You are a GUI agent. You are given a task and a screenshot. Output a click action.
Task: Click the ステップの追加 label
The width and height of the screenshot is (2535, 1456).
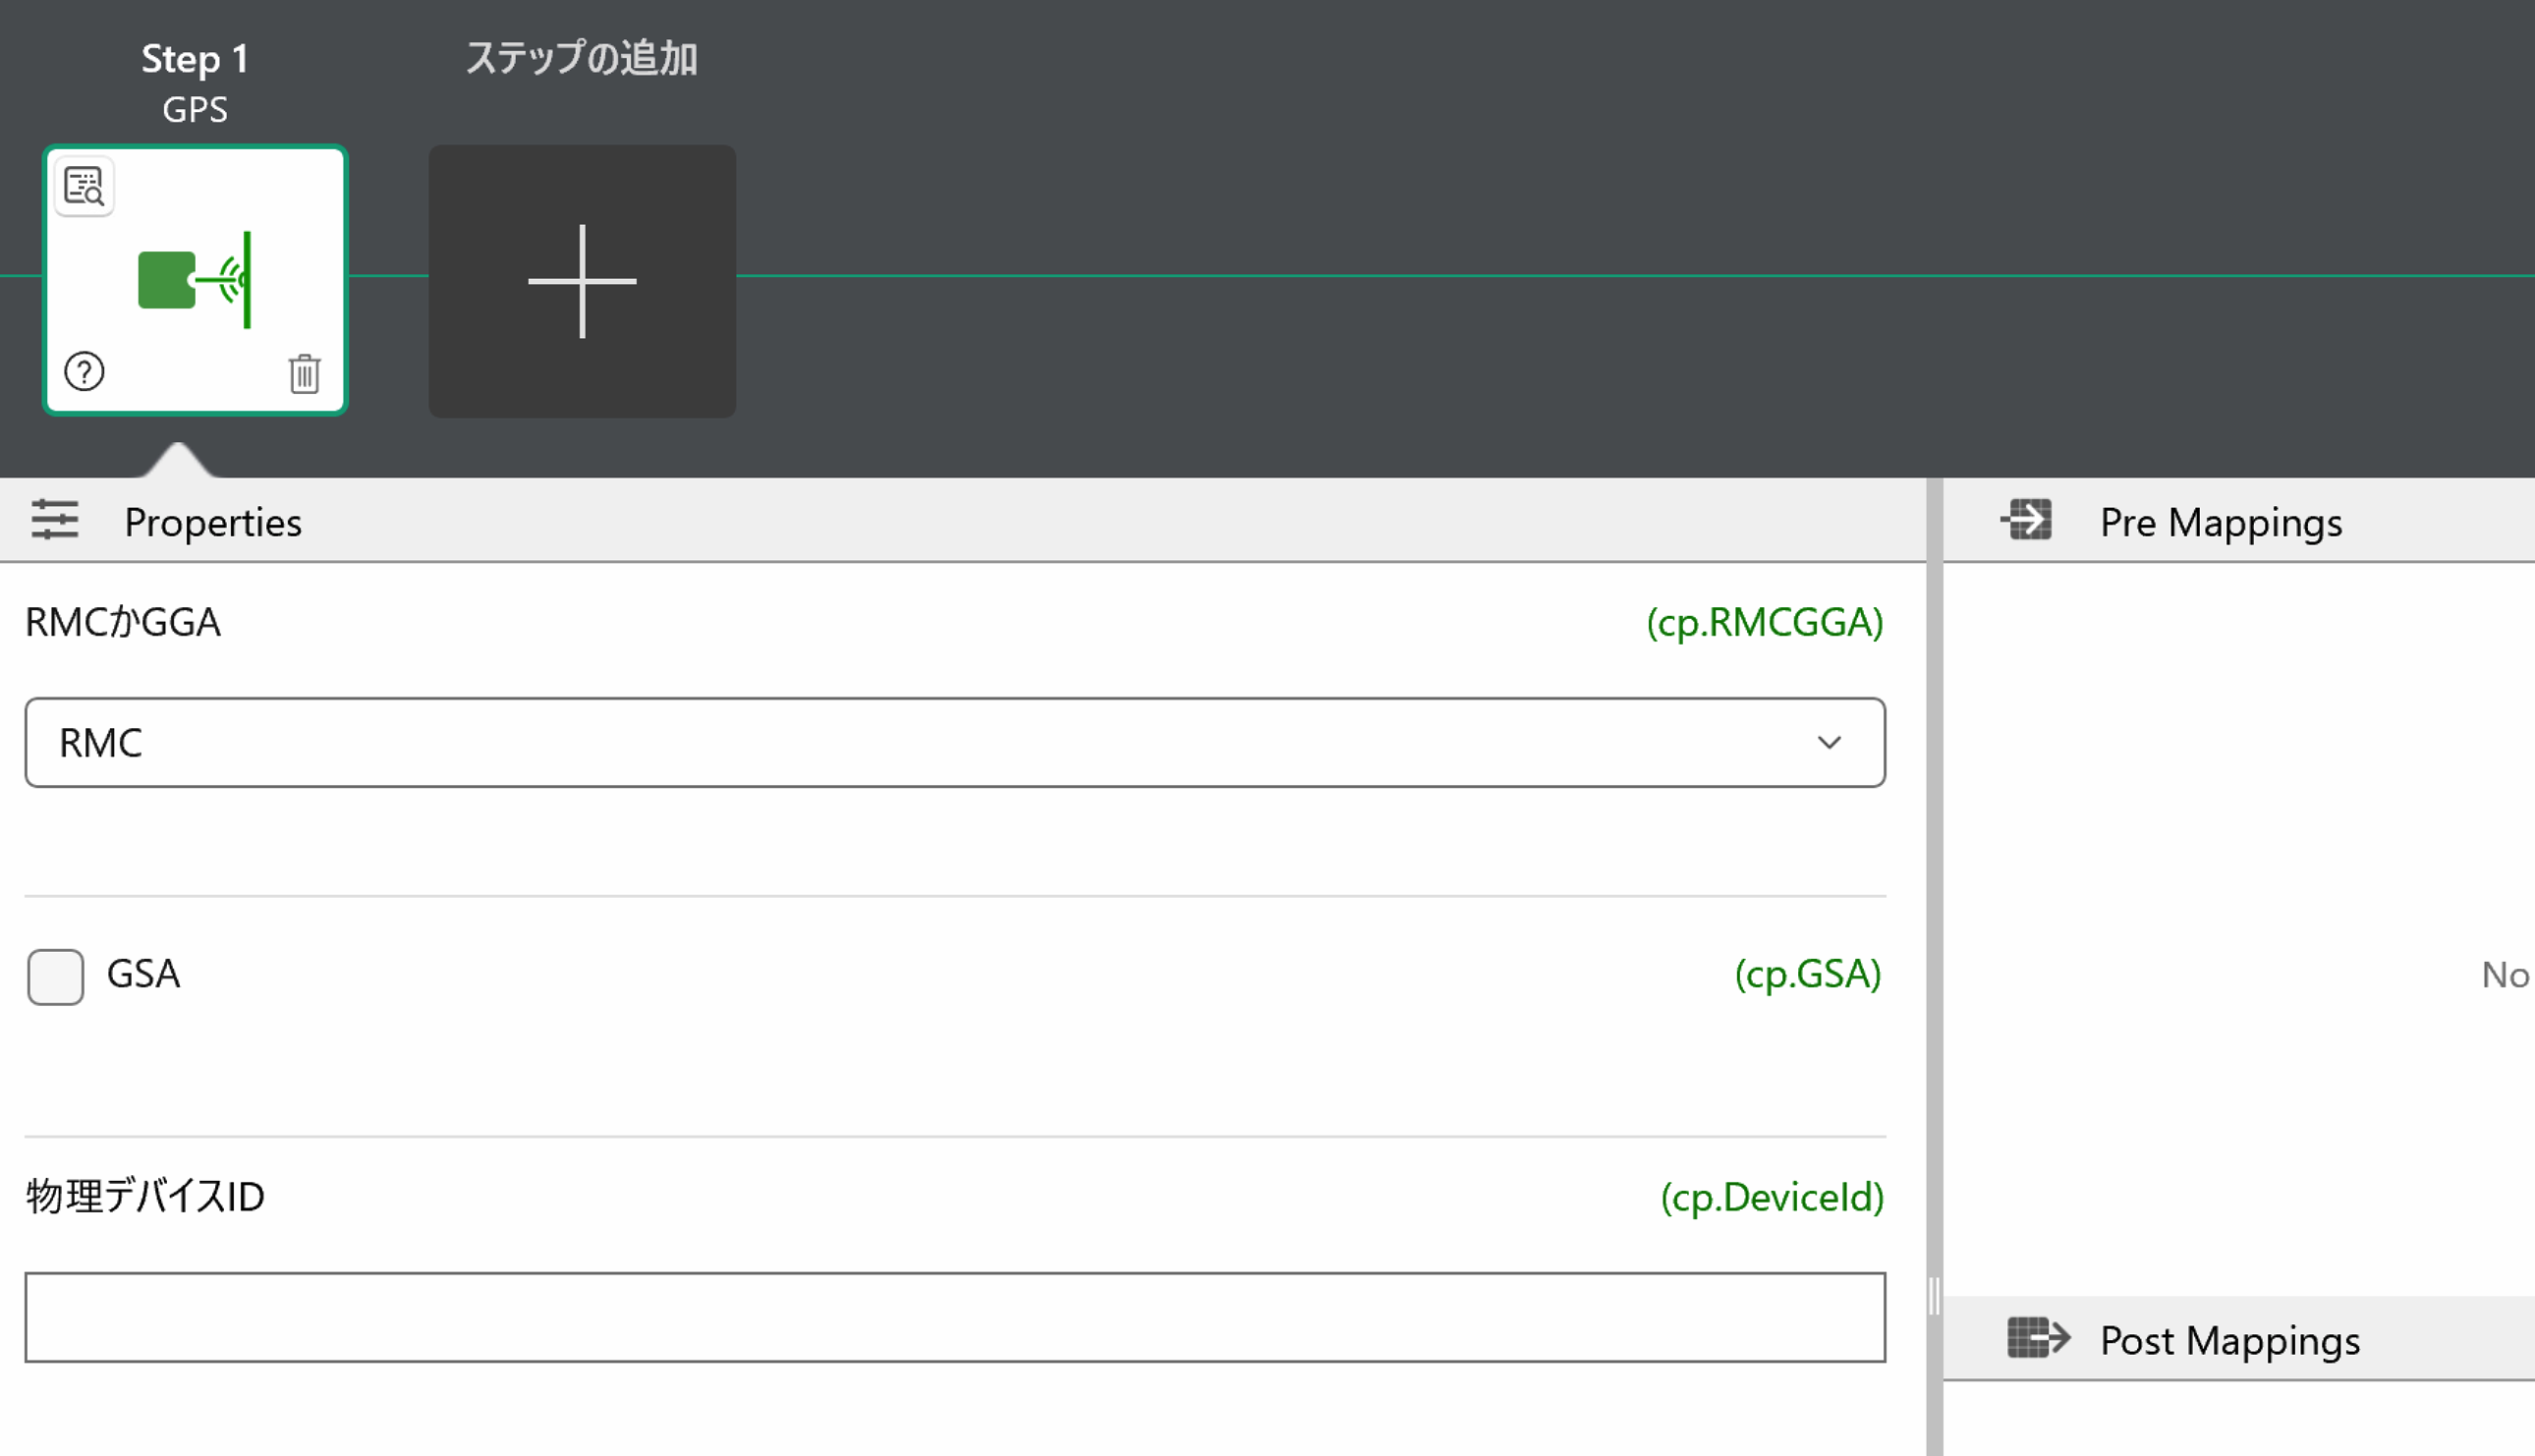pos(582,58)
